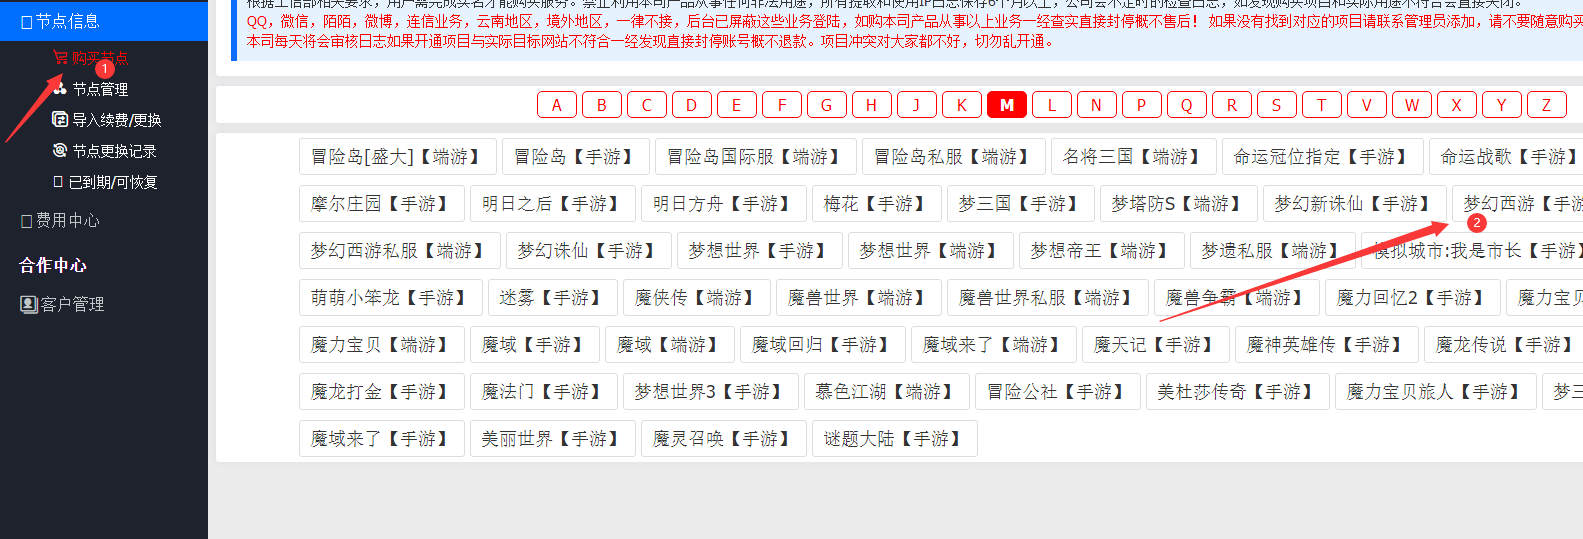Viewport: 1583px width, 539px height.
Task: Select letter F filter
Action: point(782,105)
